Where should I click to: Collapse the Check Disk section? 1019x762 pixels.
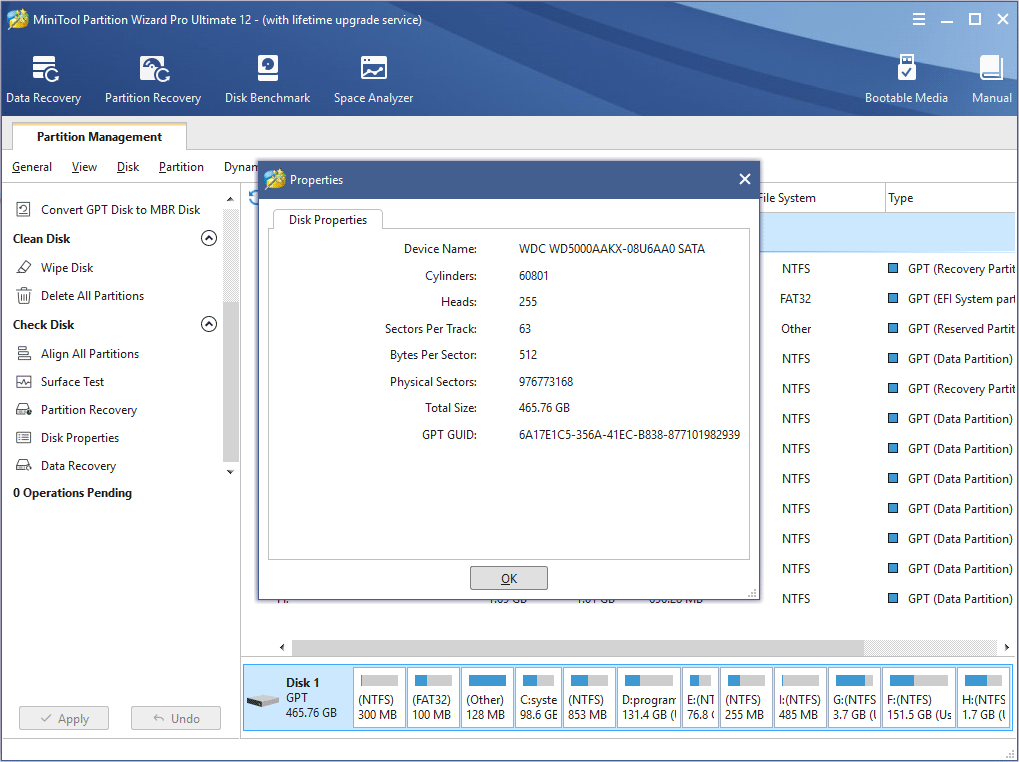(x=209, y=324)
